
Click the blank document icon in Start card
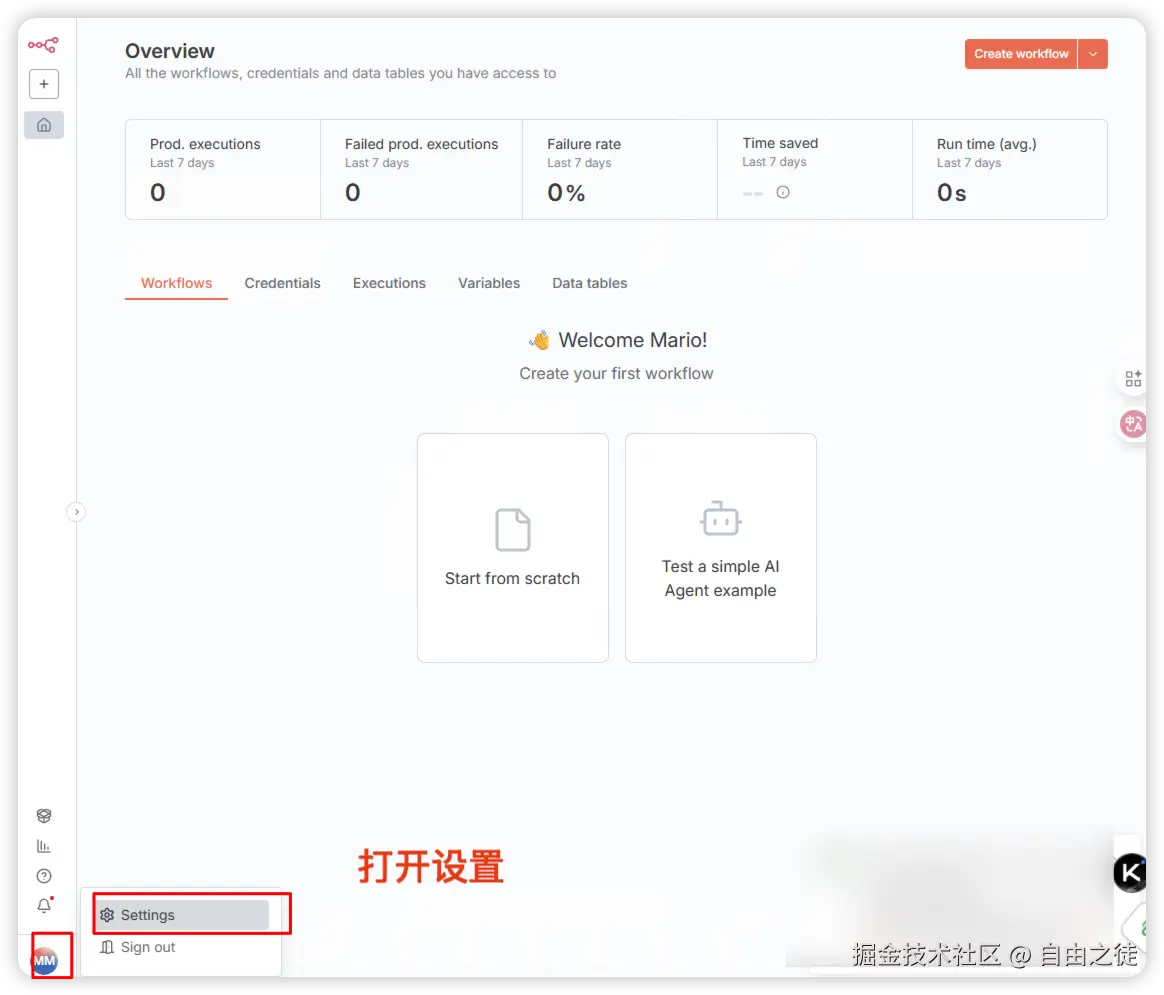pos(513,530)
